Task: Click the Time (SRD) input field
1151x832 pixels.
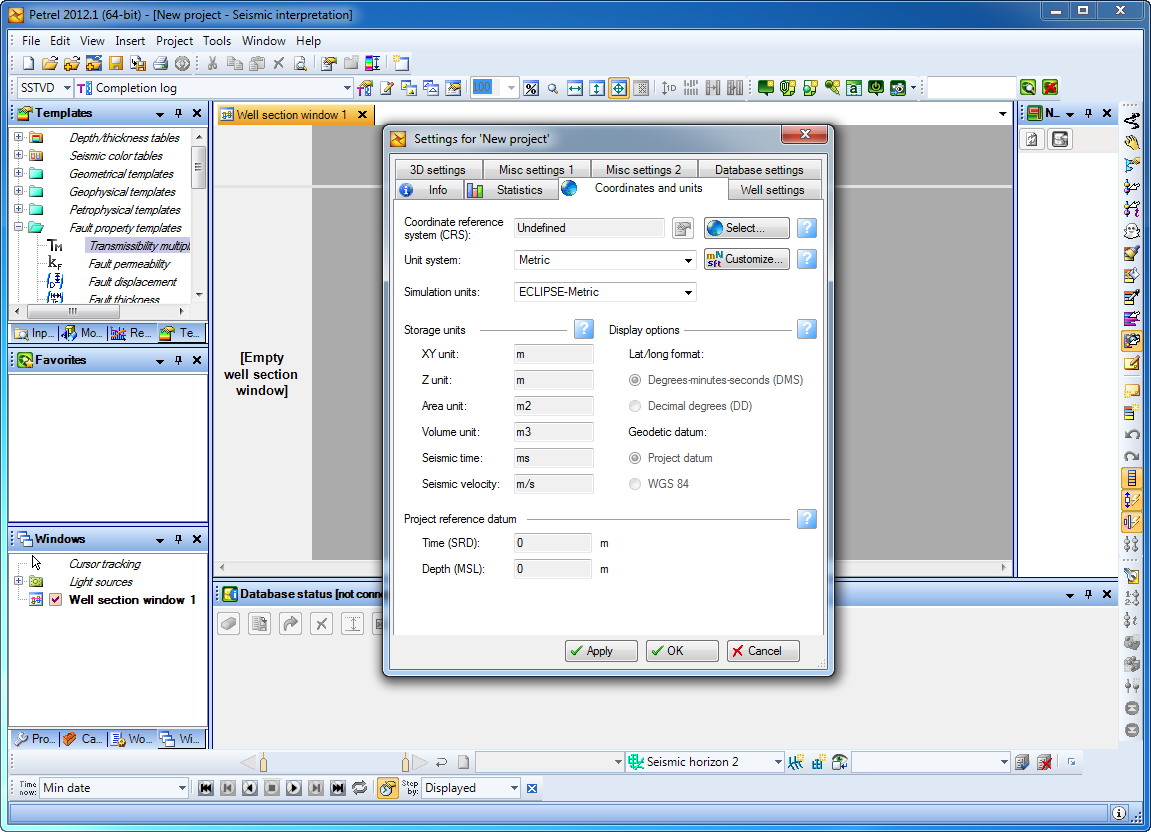Action: coord(552,543)
